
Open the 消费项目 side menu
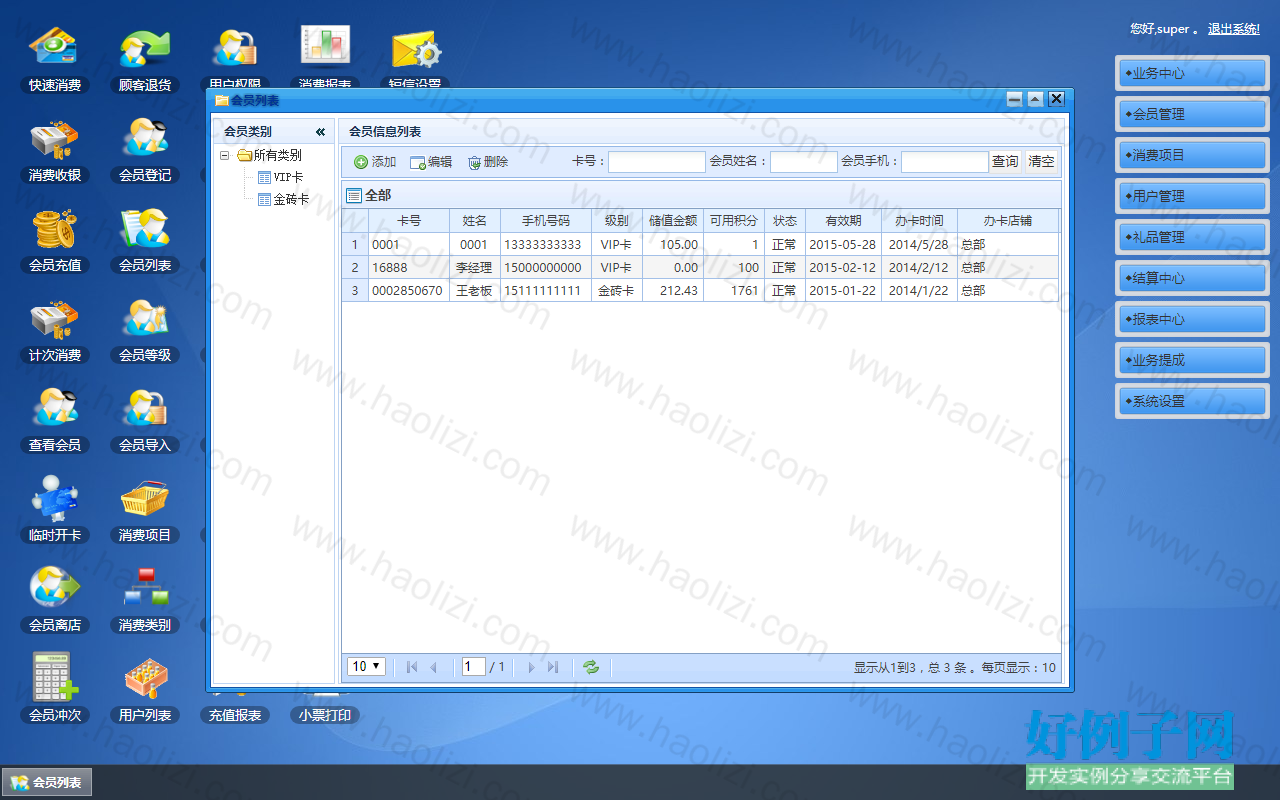click(1192, 155)
